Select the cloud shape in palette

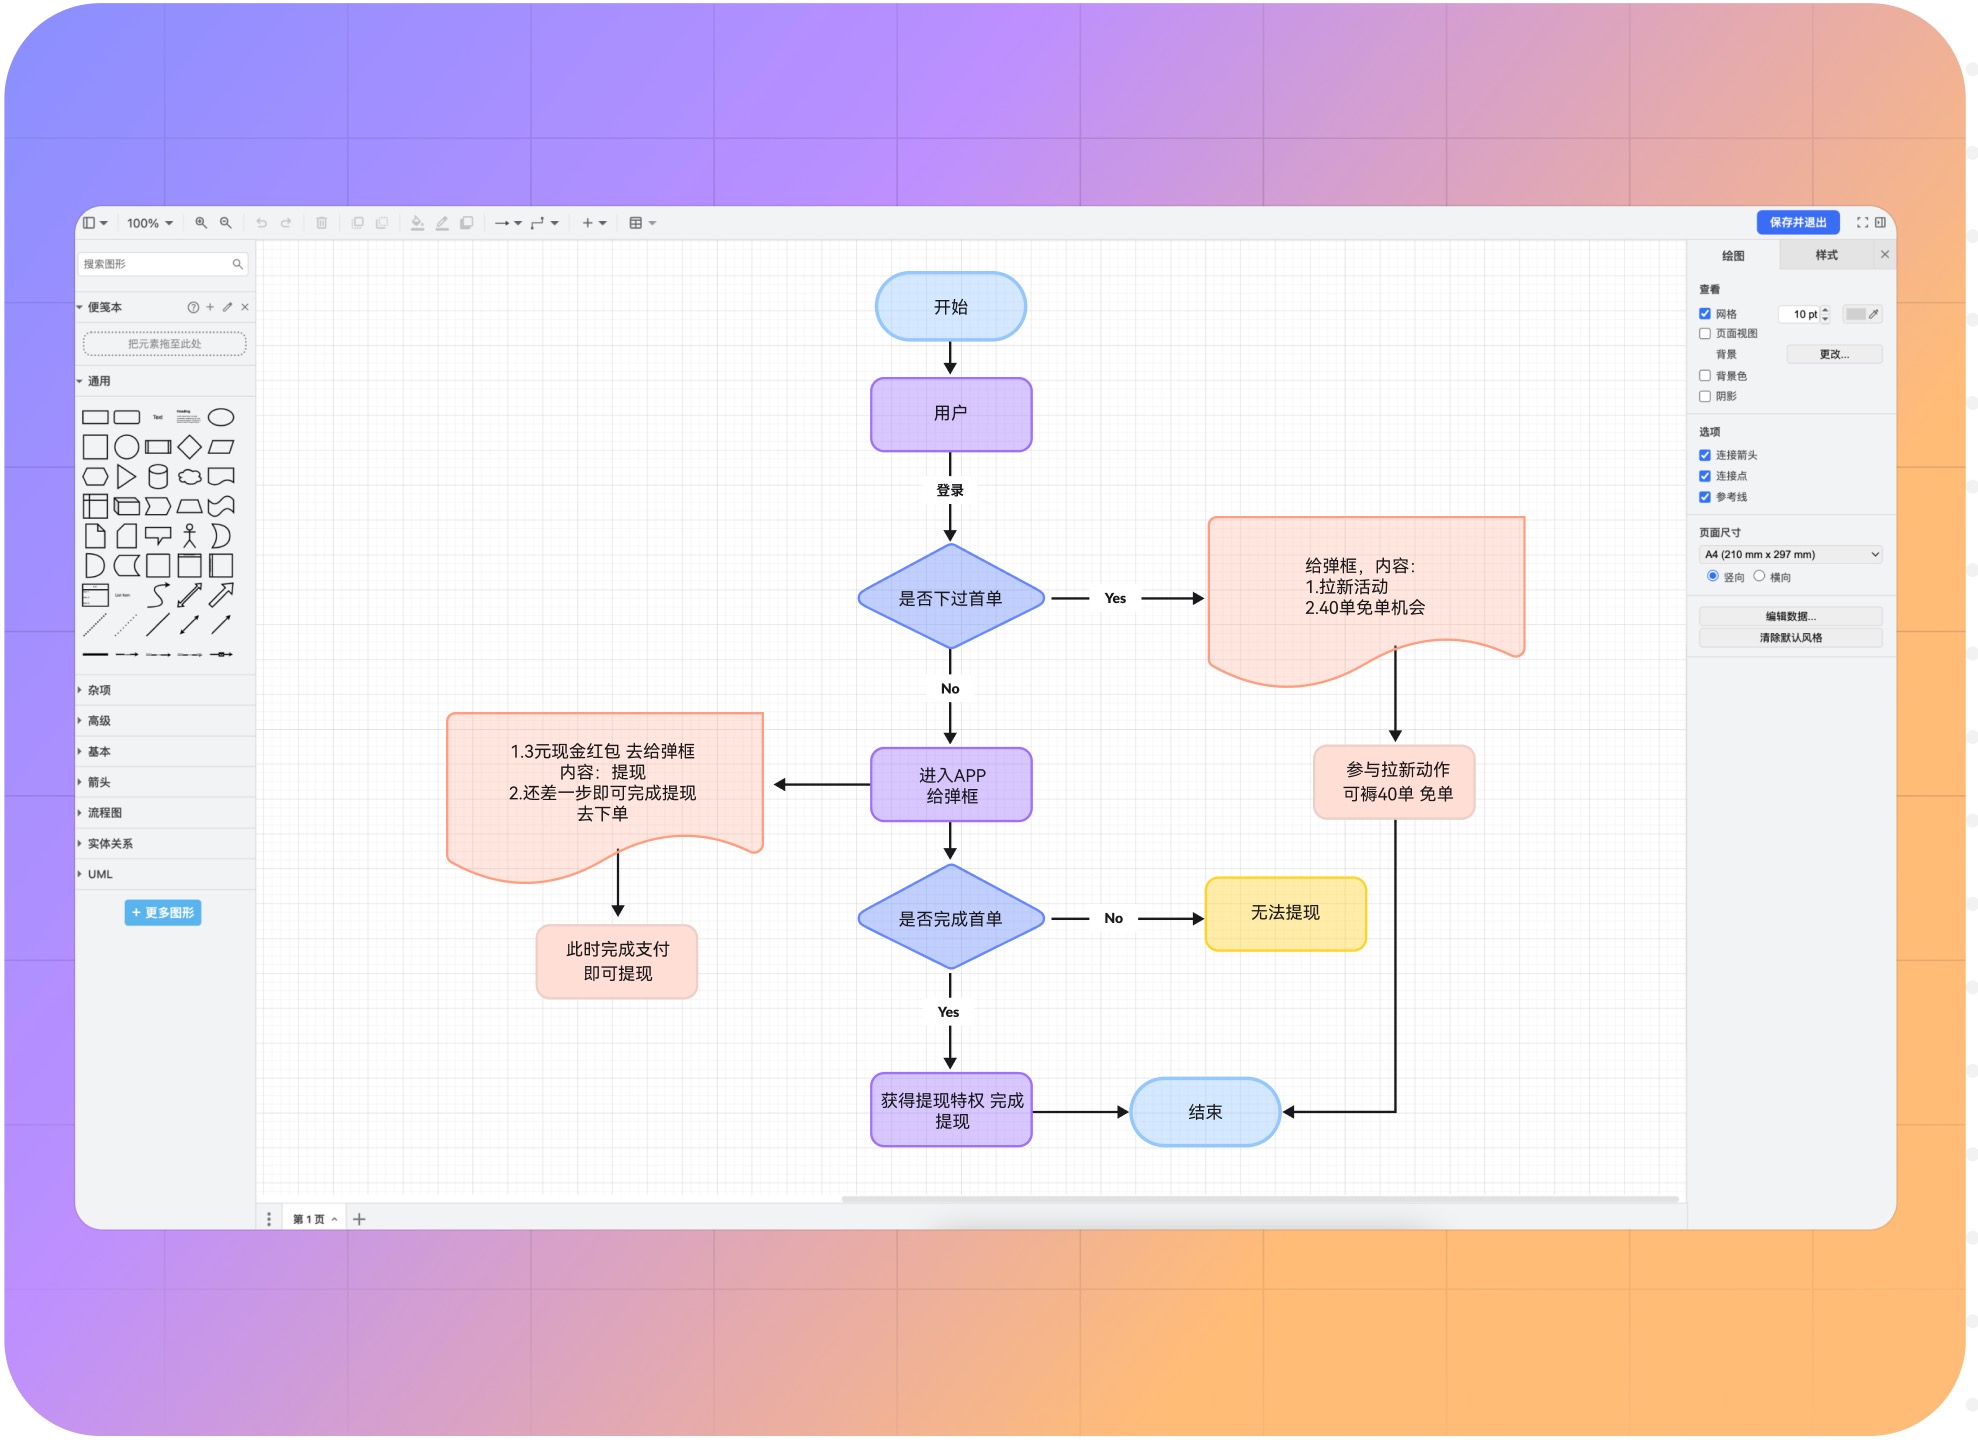tap(190, 477)
